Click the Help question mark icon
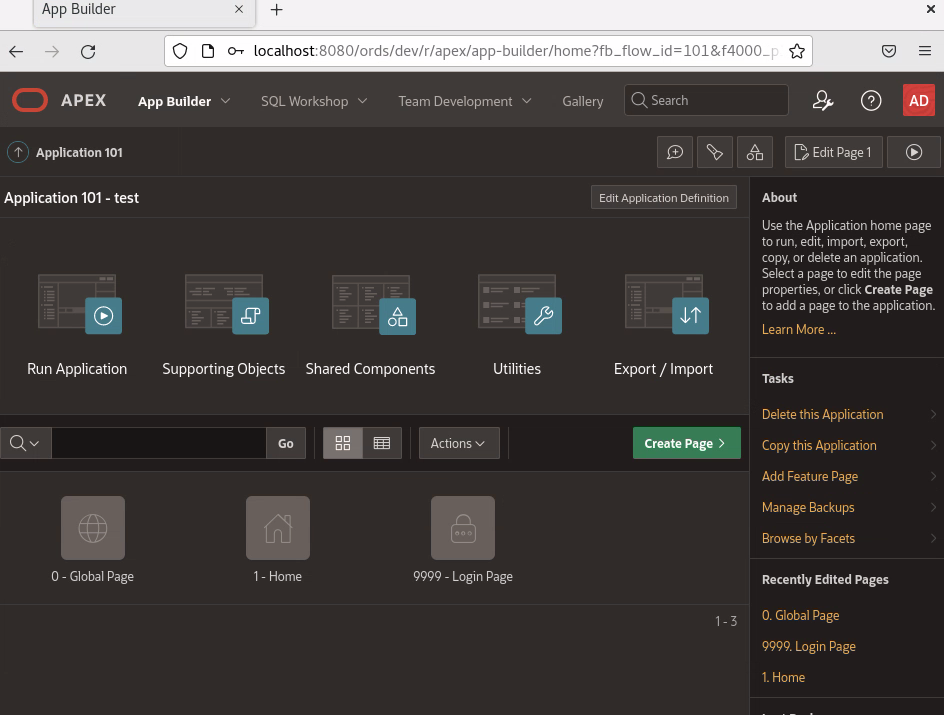The width and height of the screenshot is (944, 715). coord(871,101)
